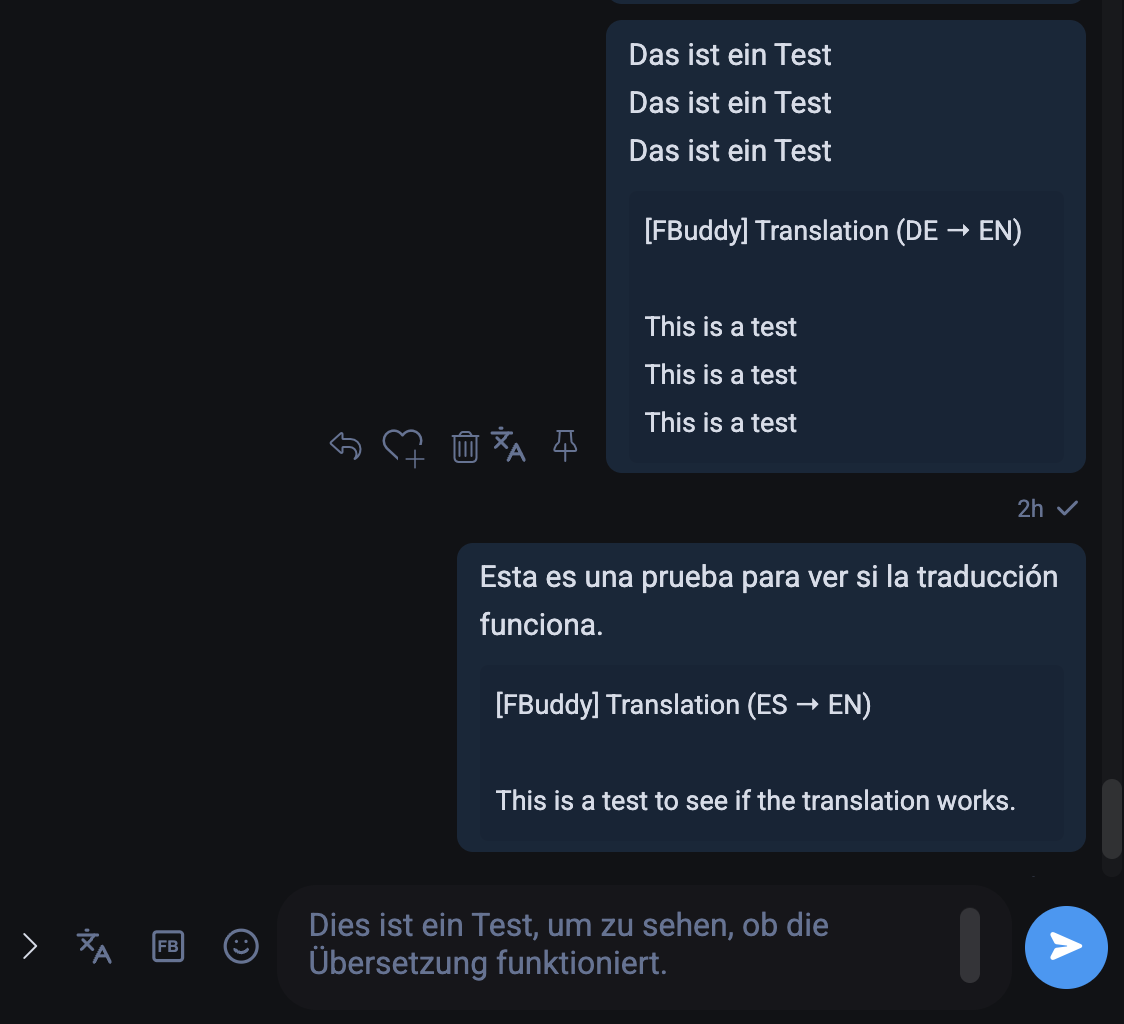1124x1024 pixels.
Task: Reply to the message using the reply arrow icon
Action: click(344, 446)
